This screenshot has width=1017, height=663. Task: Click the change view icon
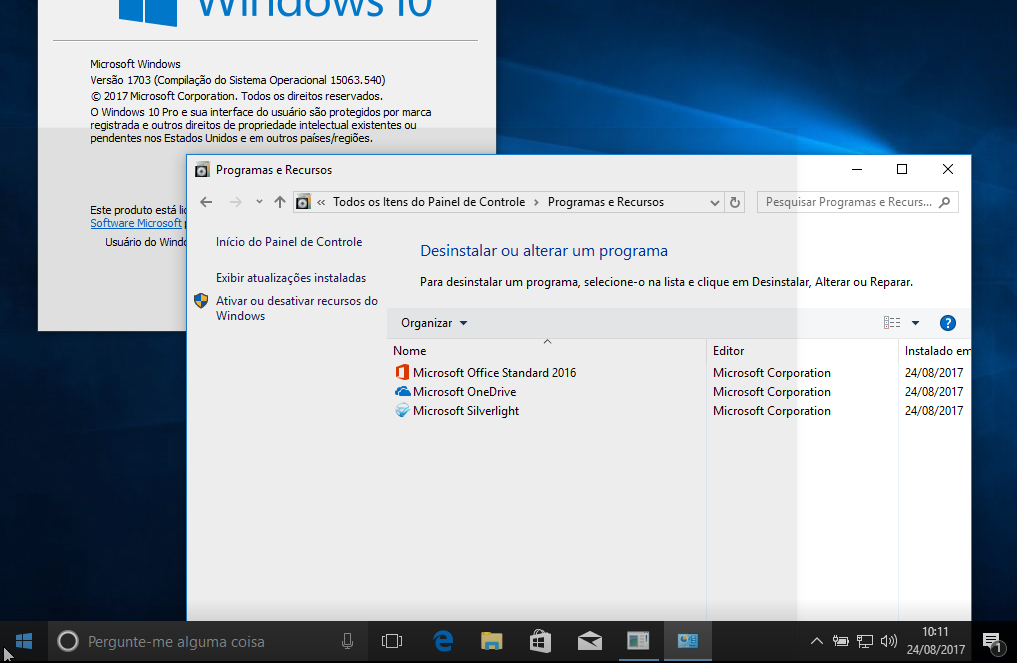[x=892, y=323]
